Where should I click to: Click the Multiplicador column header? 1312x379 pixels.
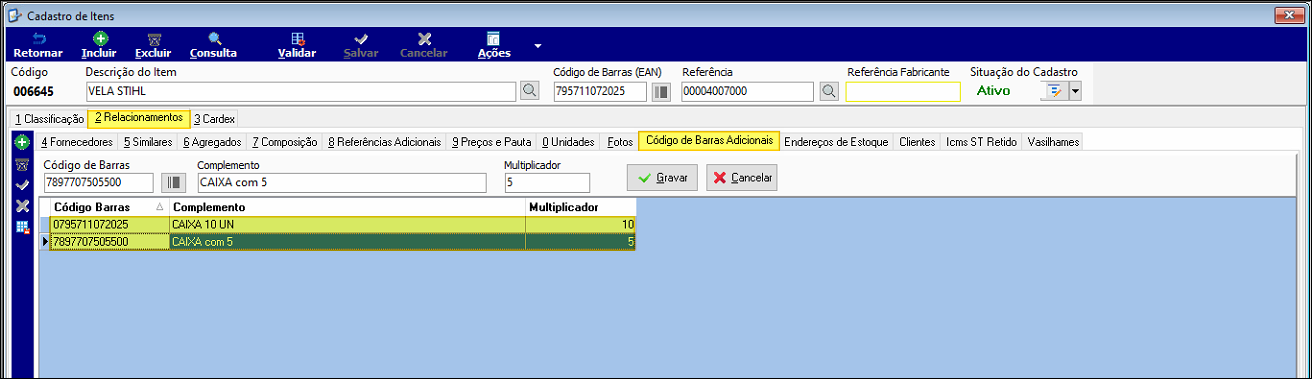pyautogui.click(x=580, y=207)
